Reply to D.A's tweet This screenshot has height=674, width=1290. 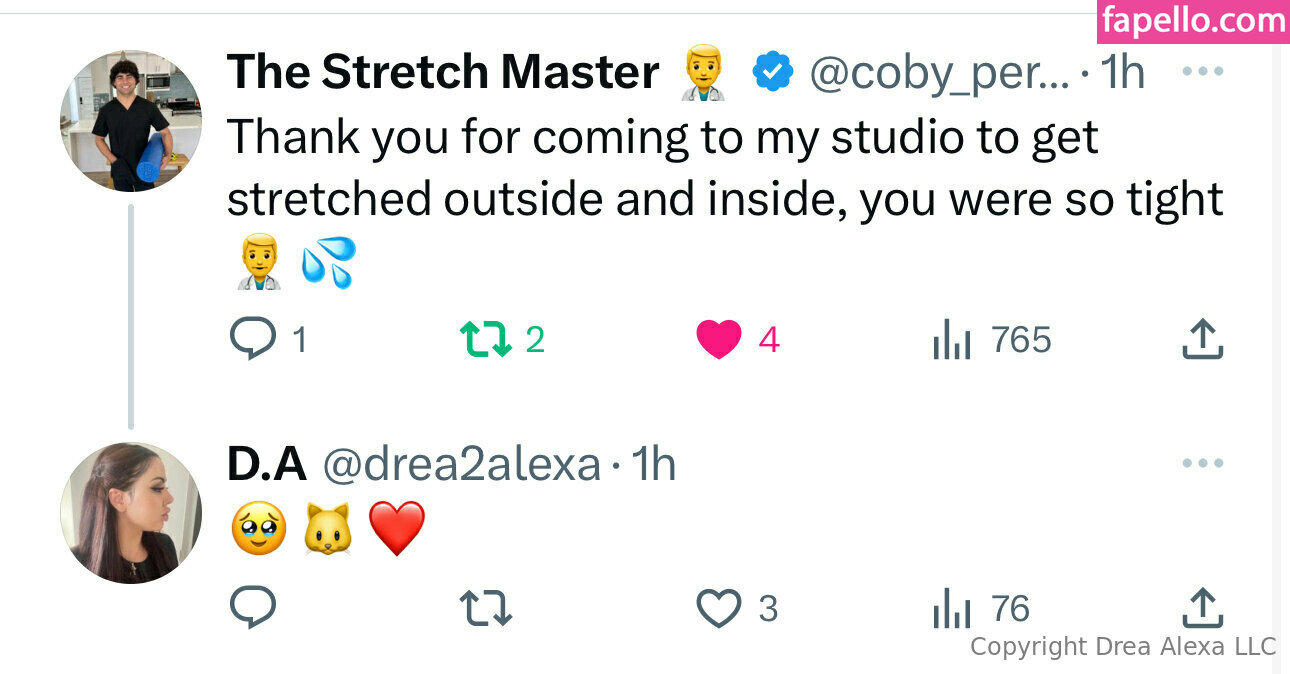pos(252,608)
